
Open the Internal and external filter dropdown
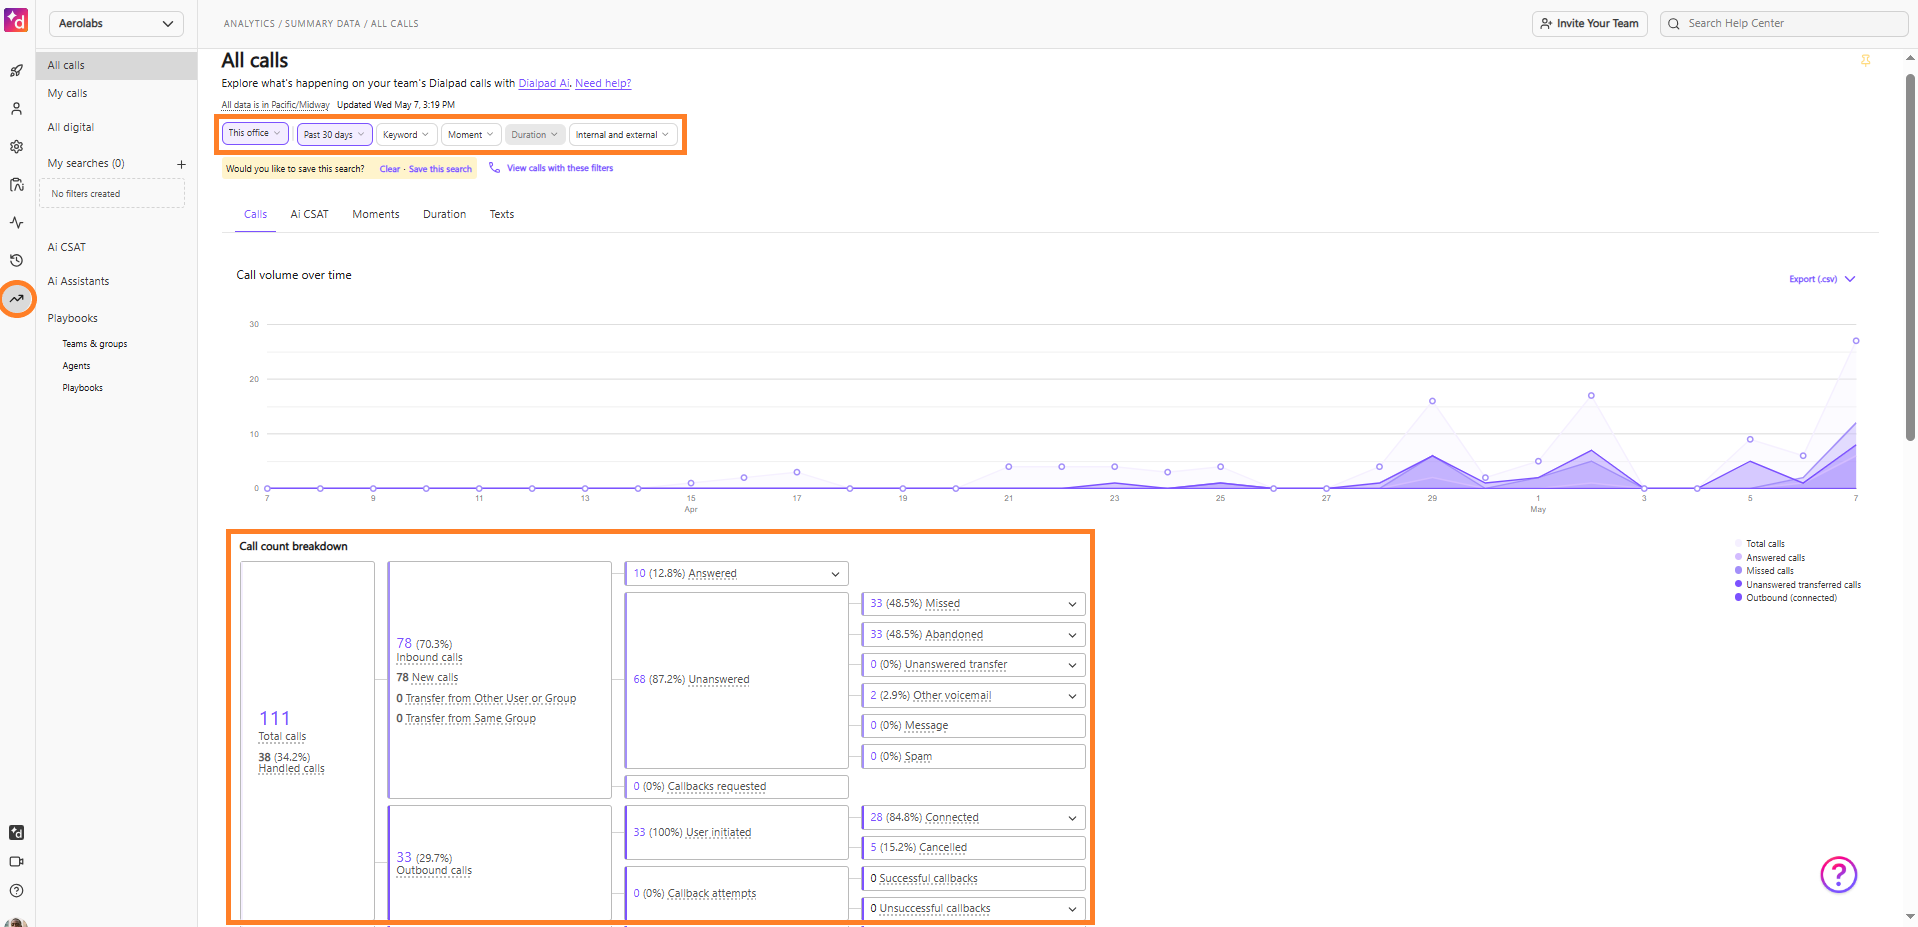coord(623,134)
